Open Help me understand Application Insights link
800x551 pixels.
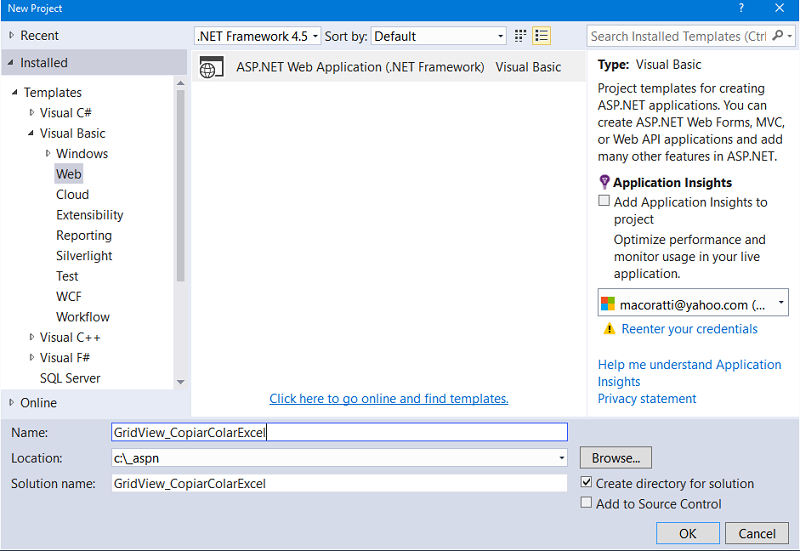point(689,373)
